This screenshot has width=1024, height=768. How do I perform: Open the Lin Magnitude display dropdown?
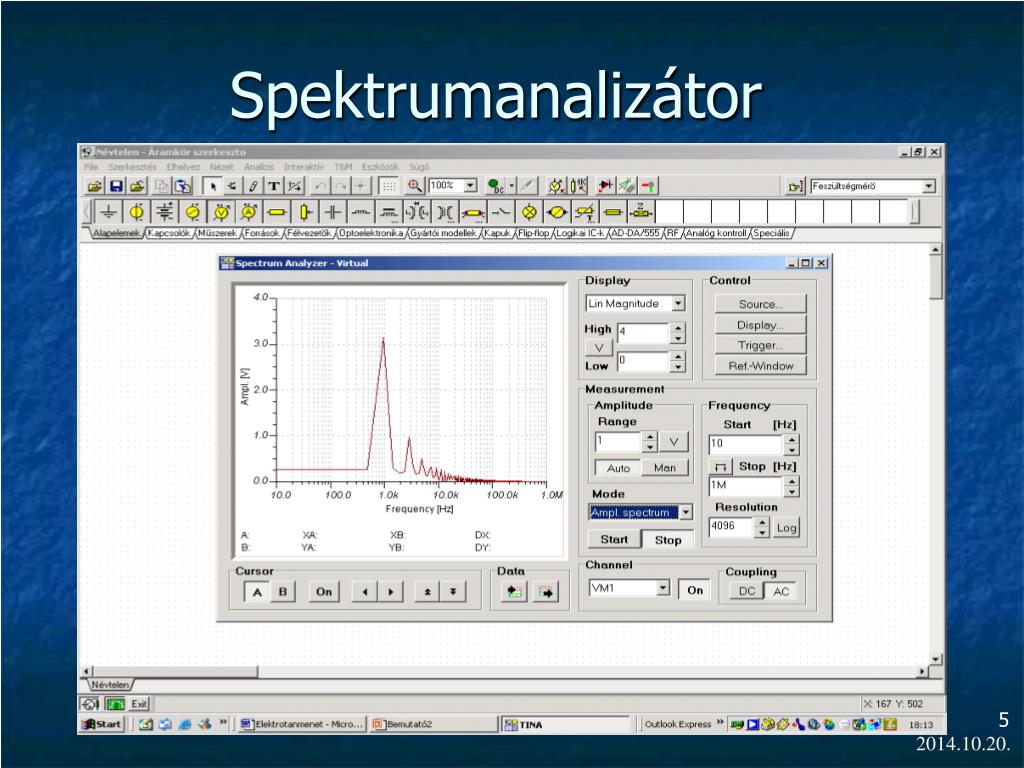click(x=679, y=303)
